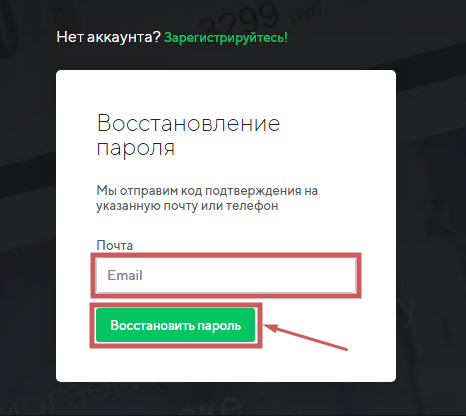Click the "указанную почту или телефон" line
The height and width of the screenshot is (416, 466).
pos(187,206)
